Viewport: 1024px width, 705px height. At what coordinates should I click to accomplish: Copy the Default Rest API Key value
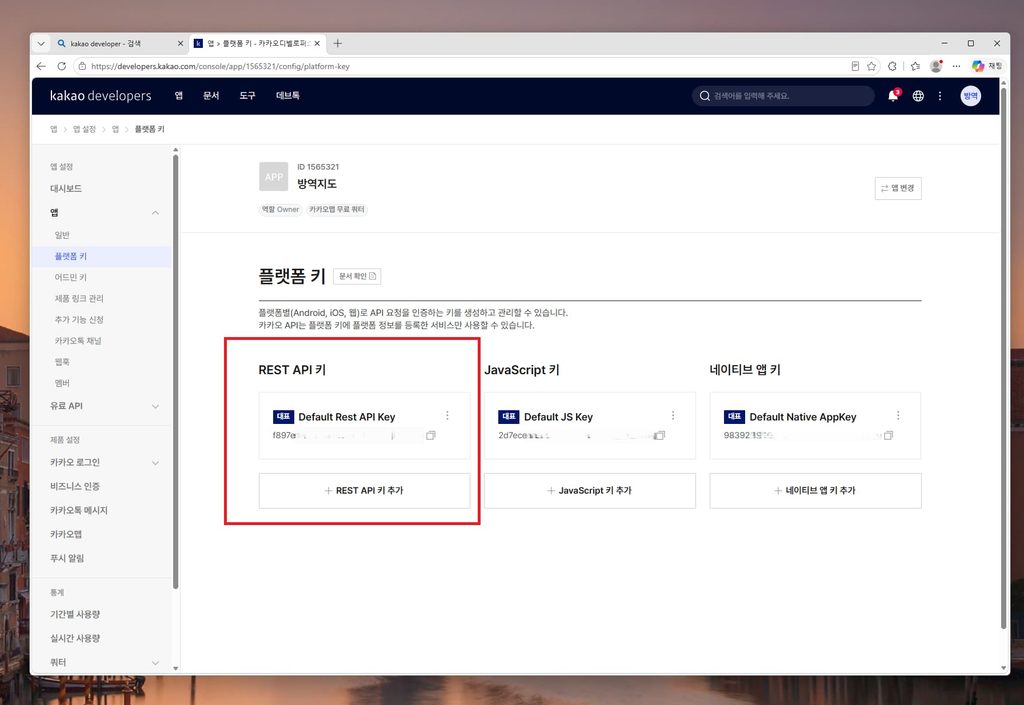[x=430, y=435]
